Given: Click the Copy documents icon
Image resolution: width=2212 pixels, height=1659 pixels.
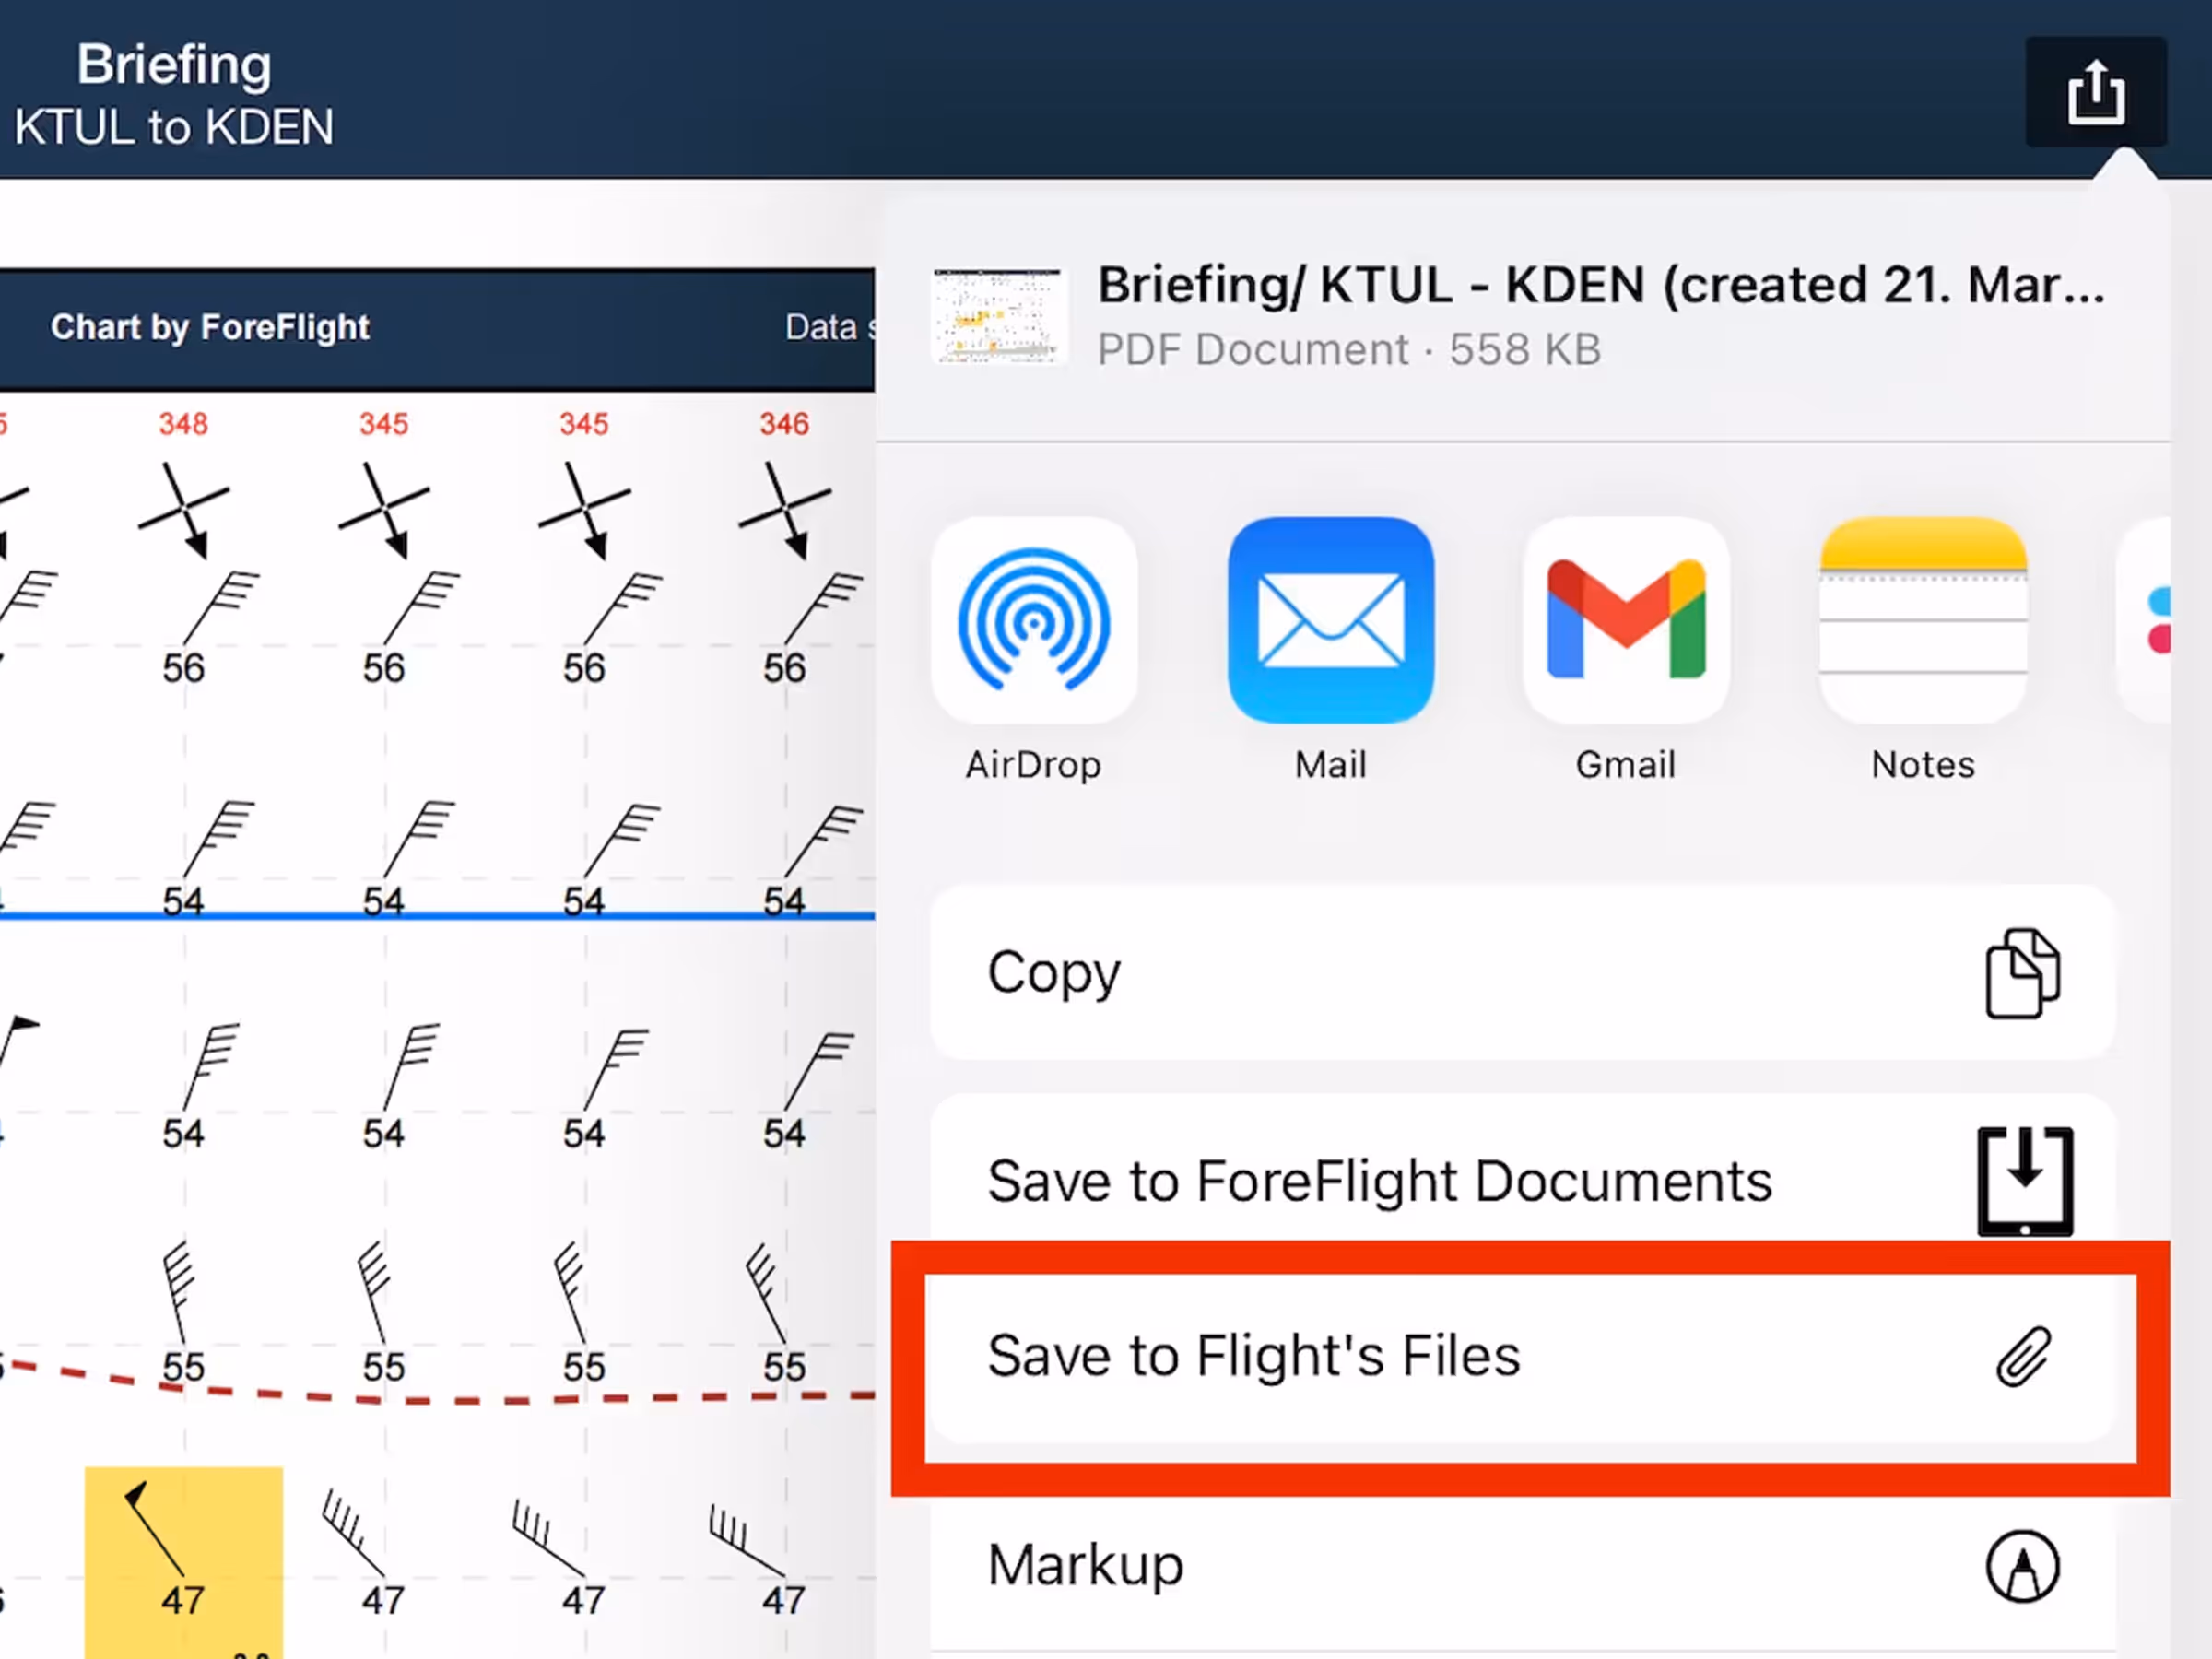Looking at the screenshot, I should pos(2022,973).
